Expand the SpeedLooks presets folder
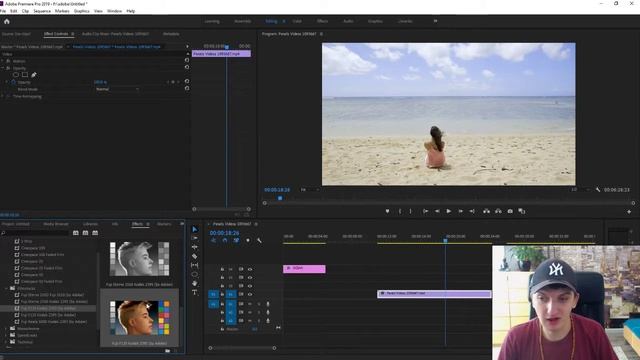Viewport: 640px width, 360px height. (x=7, y=335)
